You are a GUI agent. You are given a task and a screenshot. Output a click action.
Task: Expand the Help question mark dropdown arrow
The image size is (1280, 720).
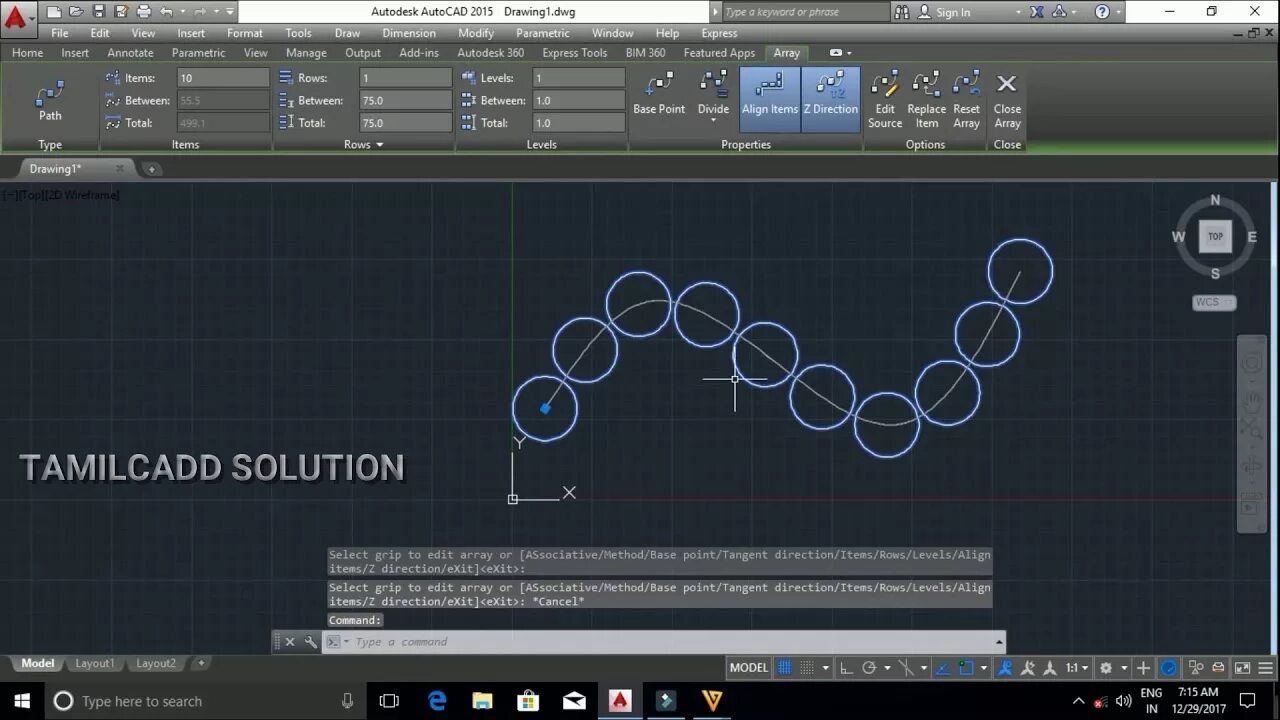pyautogui.click(x=1118, y=12)
